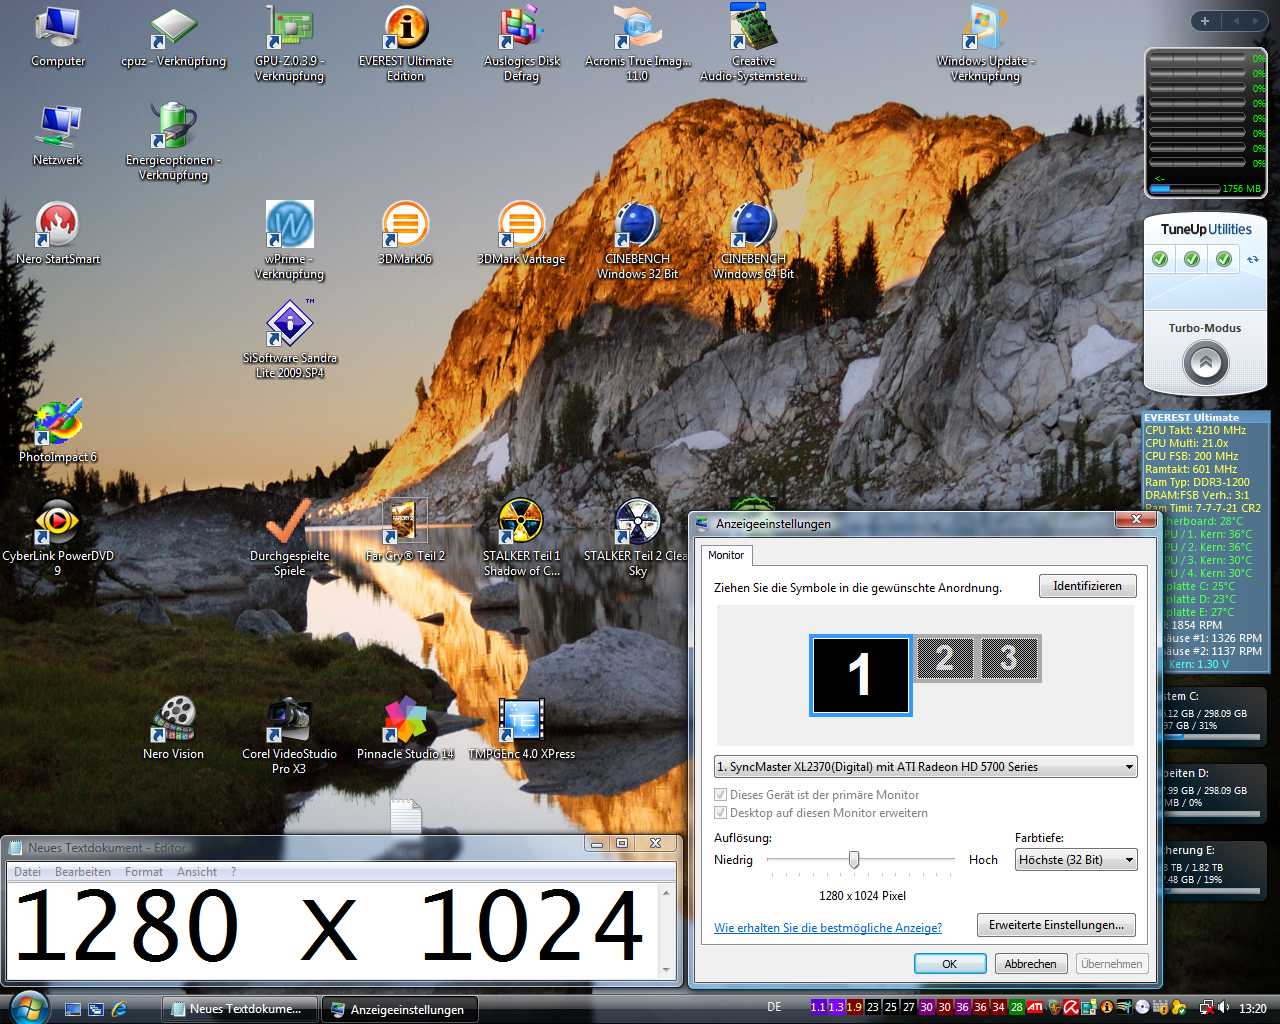Screen dimensions: 1280x1024
Task: Click the Abbrechen button
Action: [x=1030, y=964]
